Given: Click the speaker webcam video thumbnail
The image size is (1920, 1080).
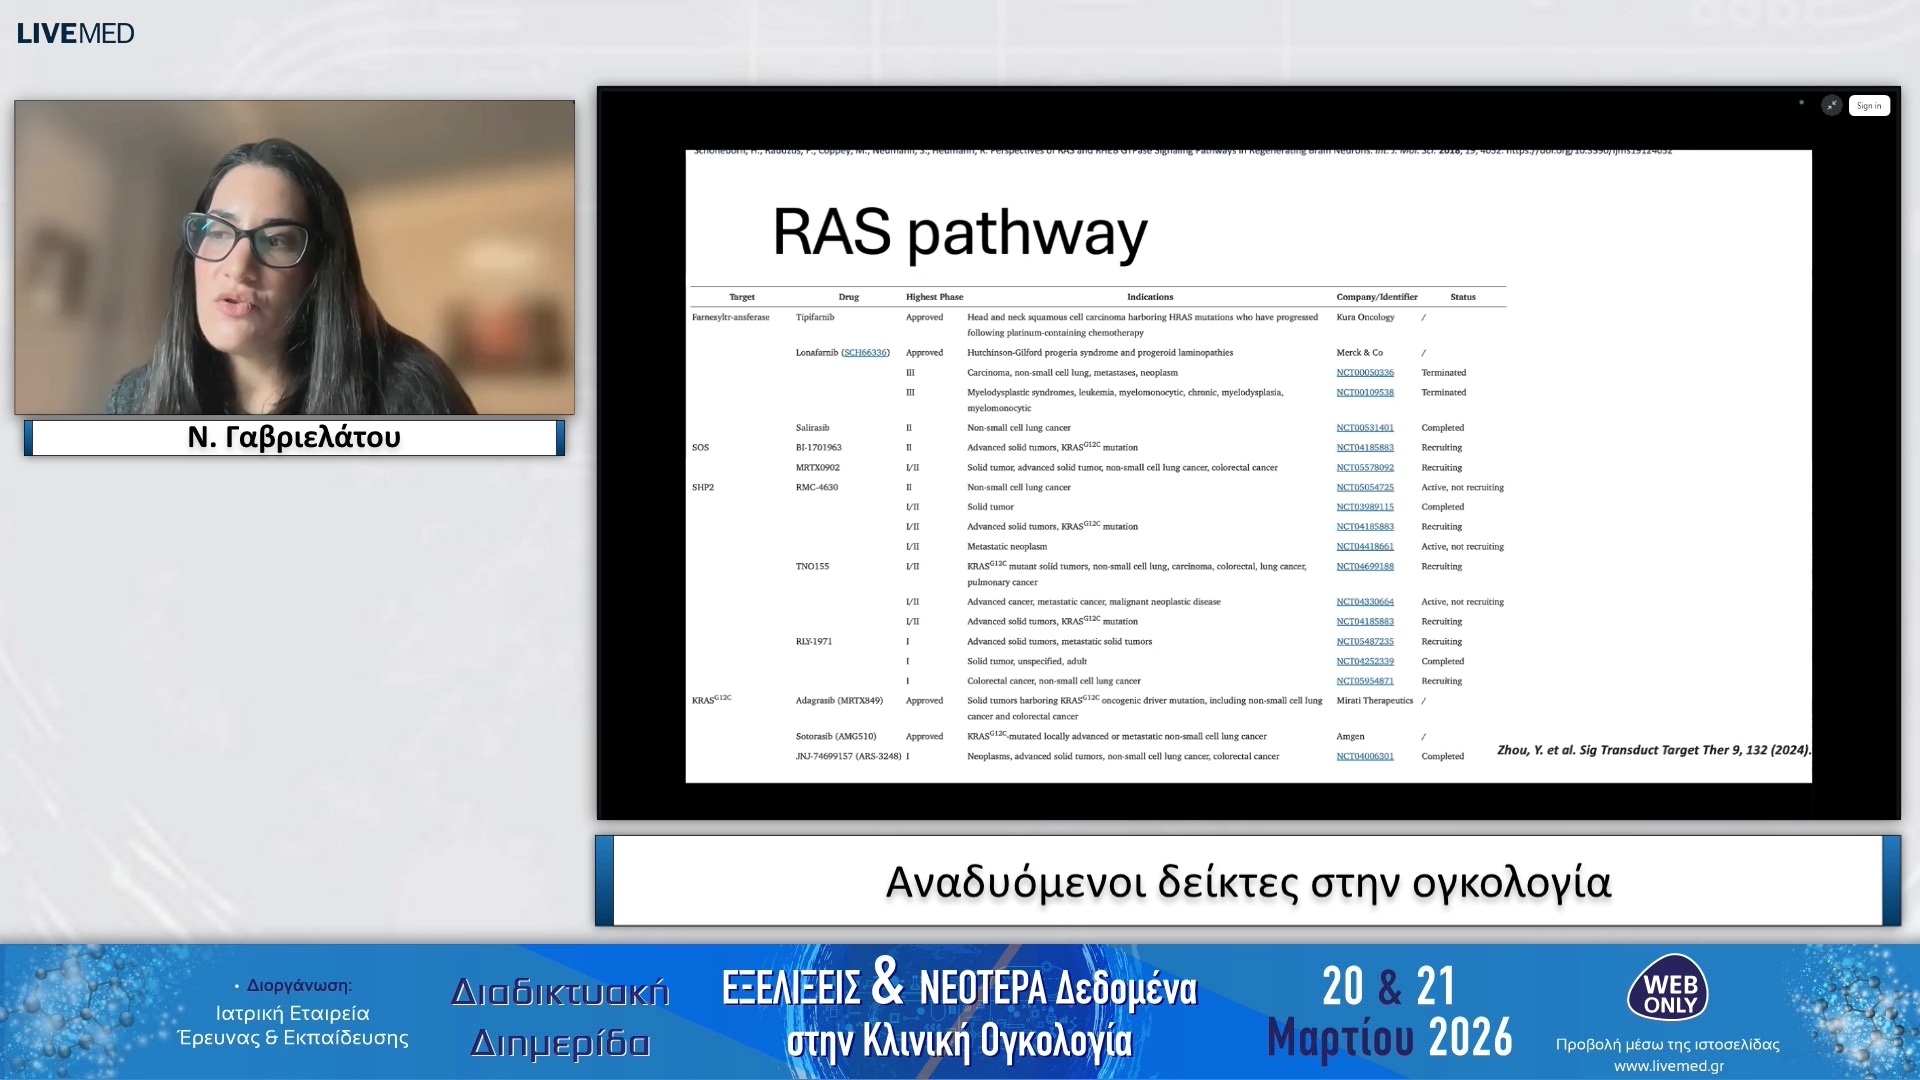Looking at the screenshot, I should 294,257.
